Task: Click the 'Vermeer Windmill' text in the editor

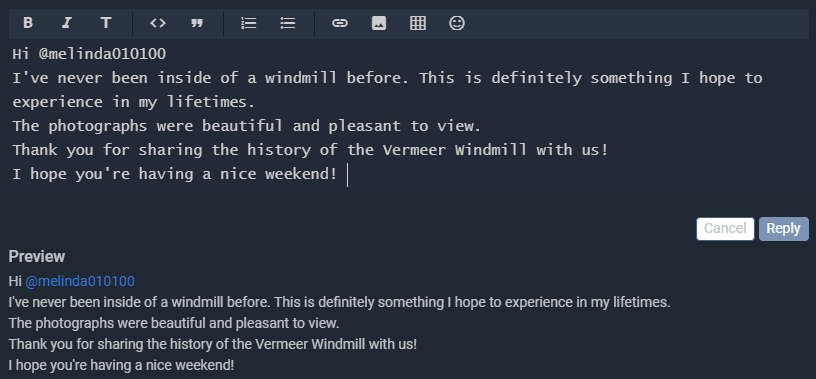Action: point(454,150)
